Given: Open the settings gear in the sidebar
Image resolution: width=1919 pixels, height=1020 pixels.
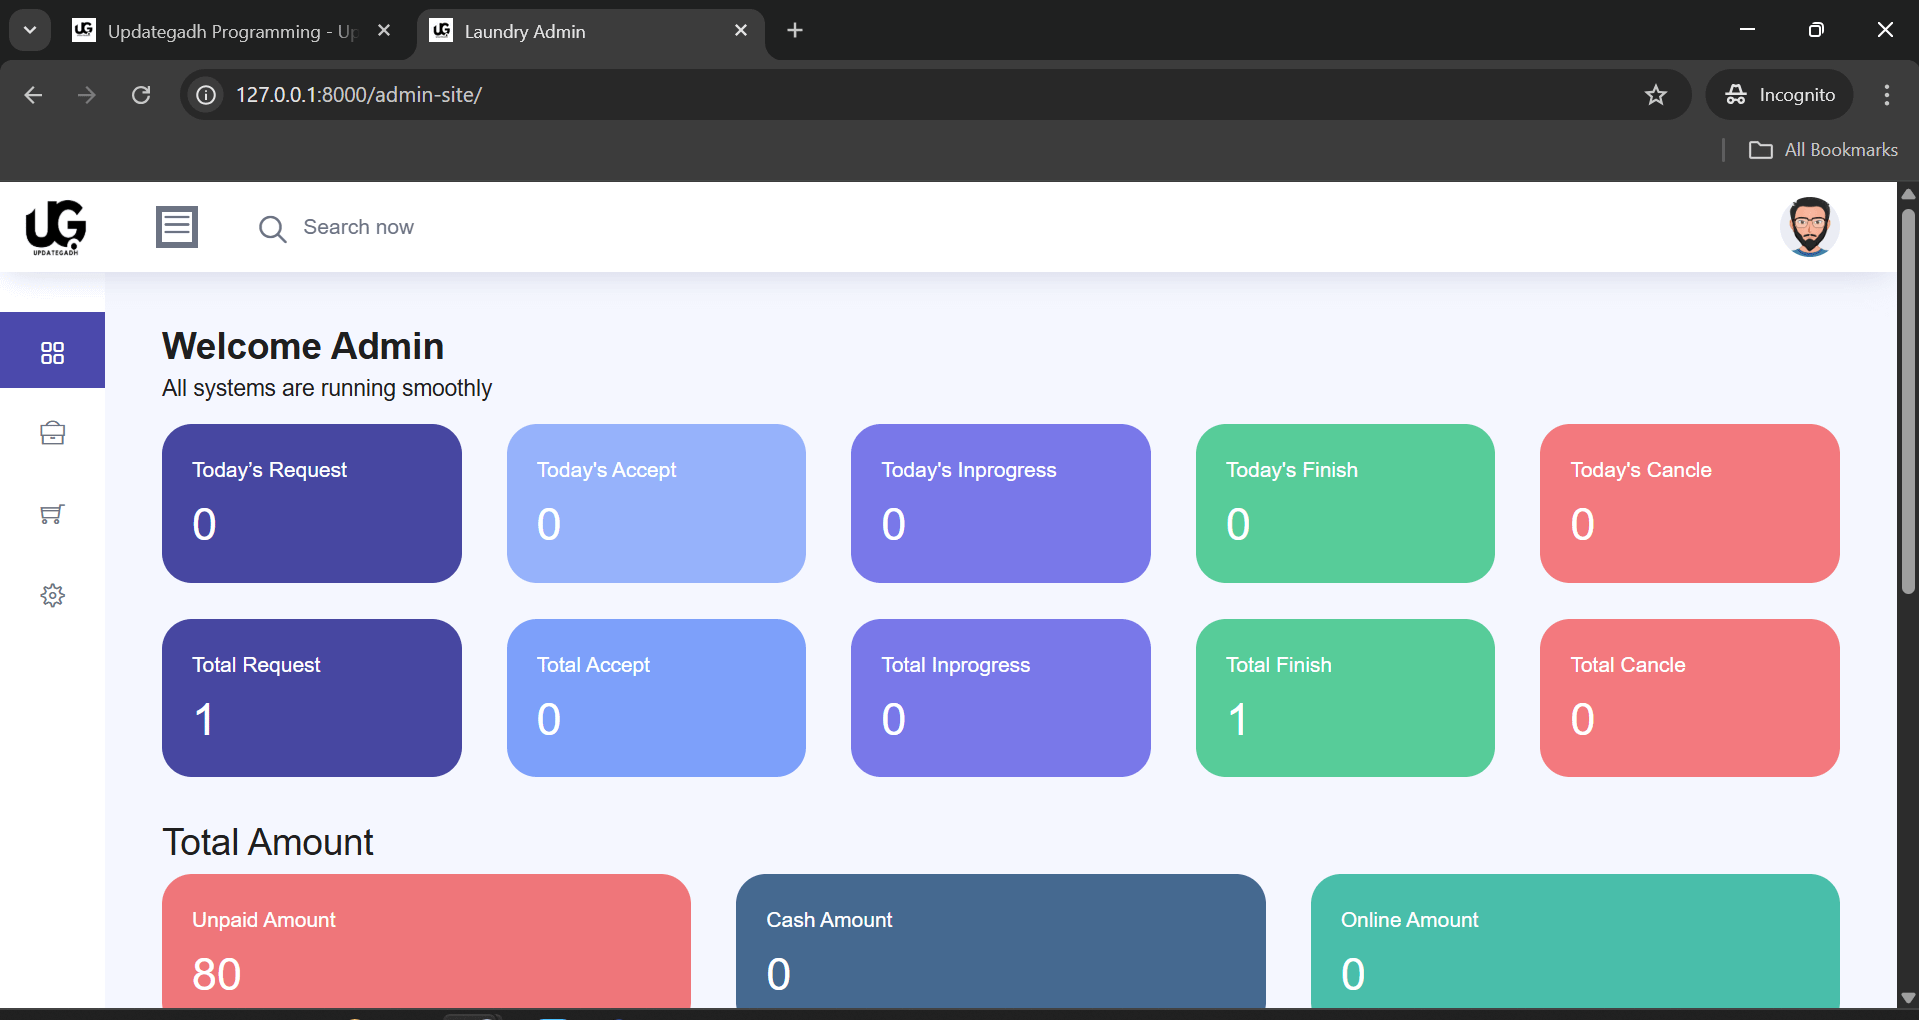Looking at the screenshot, I should click(52, 595).
